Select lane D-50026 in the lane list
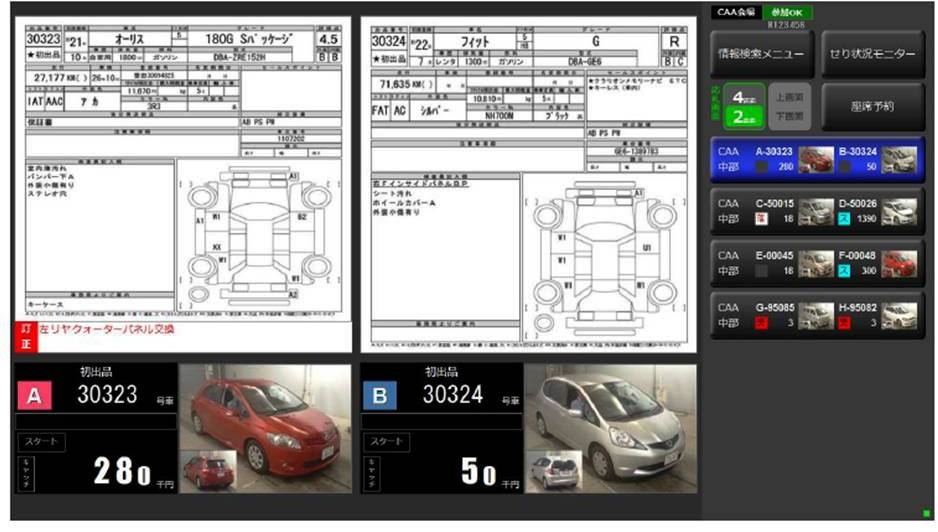938x532 pixels. click(857, 204)
